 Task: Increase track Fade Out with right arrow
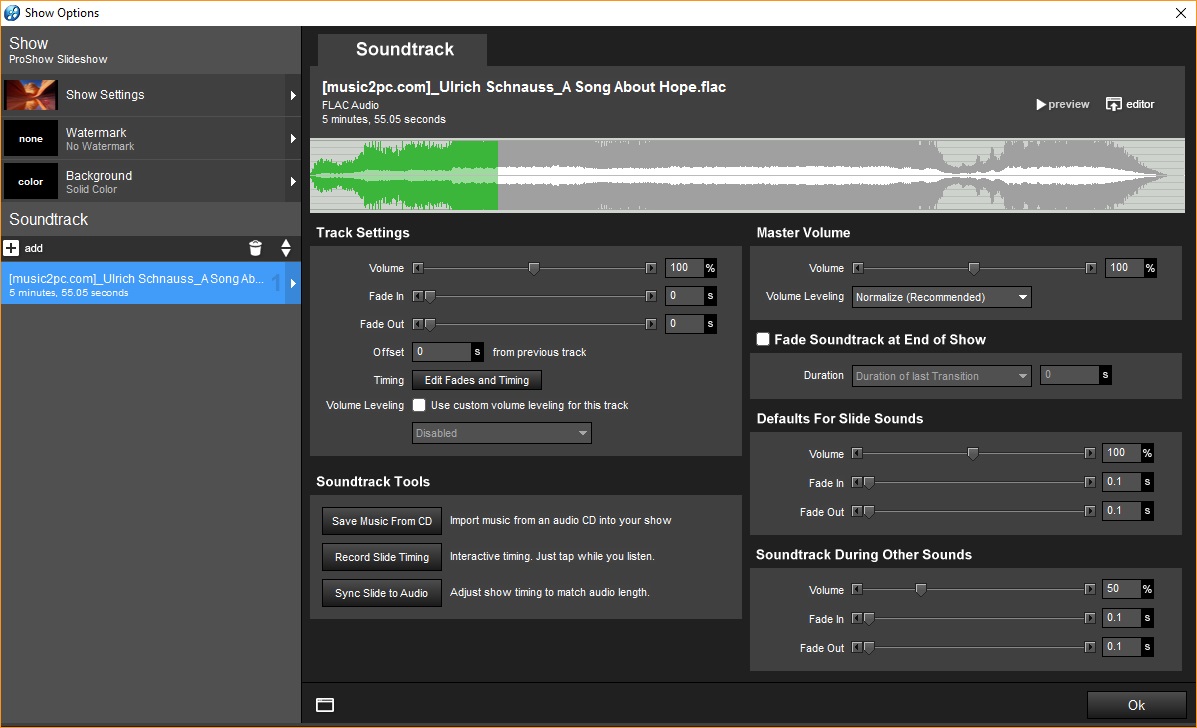(650, 324)
